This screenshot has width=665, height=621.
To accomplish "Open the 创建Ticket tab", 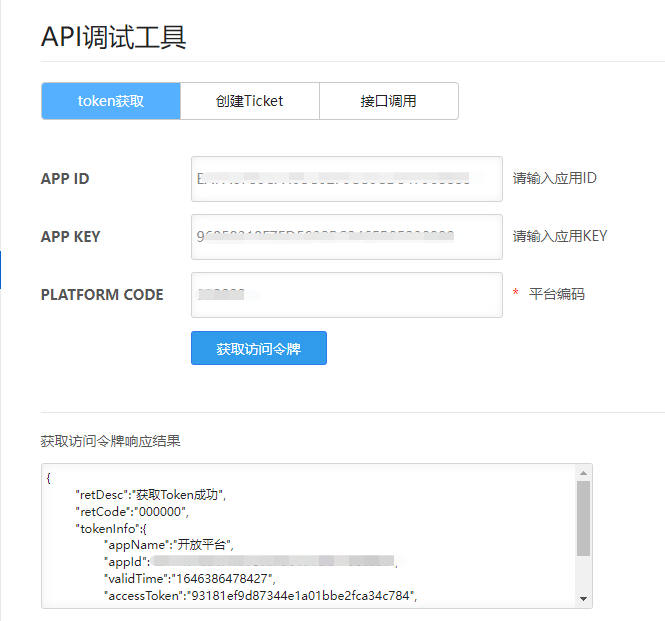I will tap(249, 101).
